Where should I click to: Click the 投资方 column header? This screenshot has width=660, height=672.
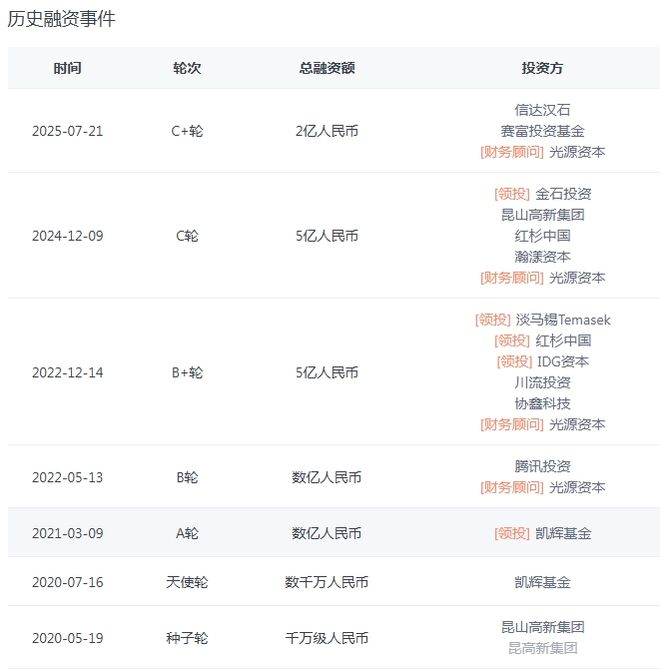pyautogui.click(x=542, y=68)
